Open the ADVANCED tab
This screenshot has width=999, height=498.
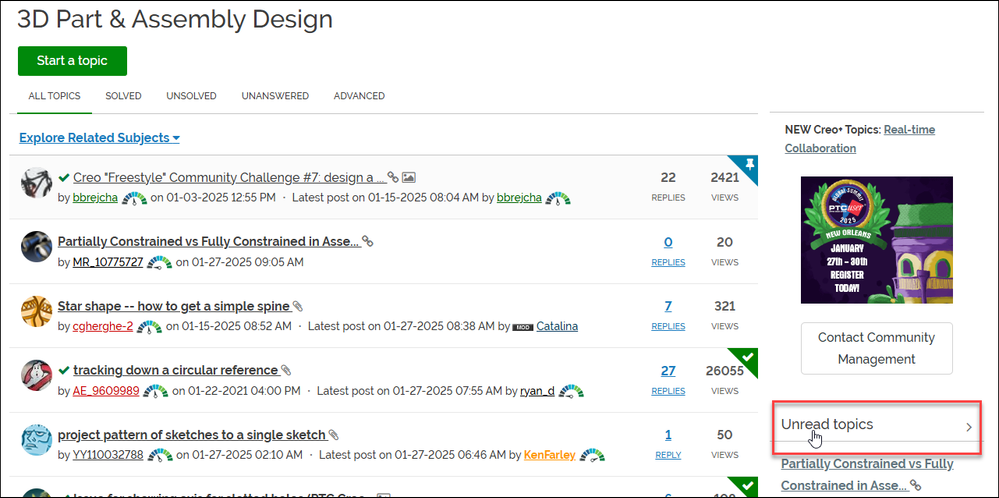click(x=359, y=96)
